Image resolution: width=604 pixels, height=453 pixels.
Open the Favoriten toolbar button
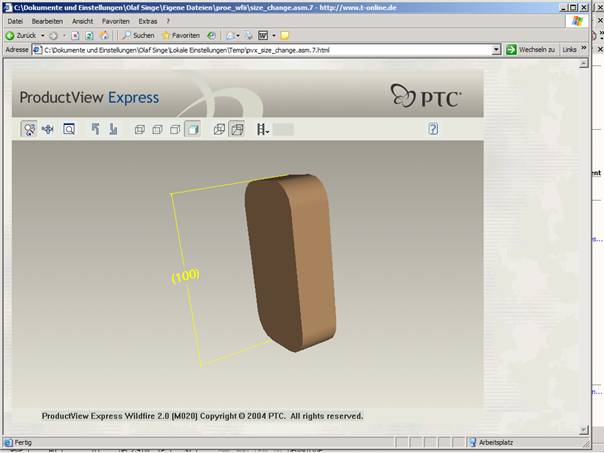click(x=181, y=35)
